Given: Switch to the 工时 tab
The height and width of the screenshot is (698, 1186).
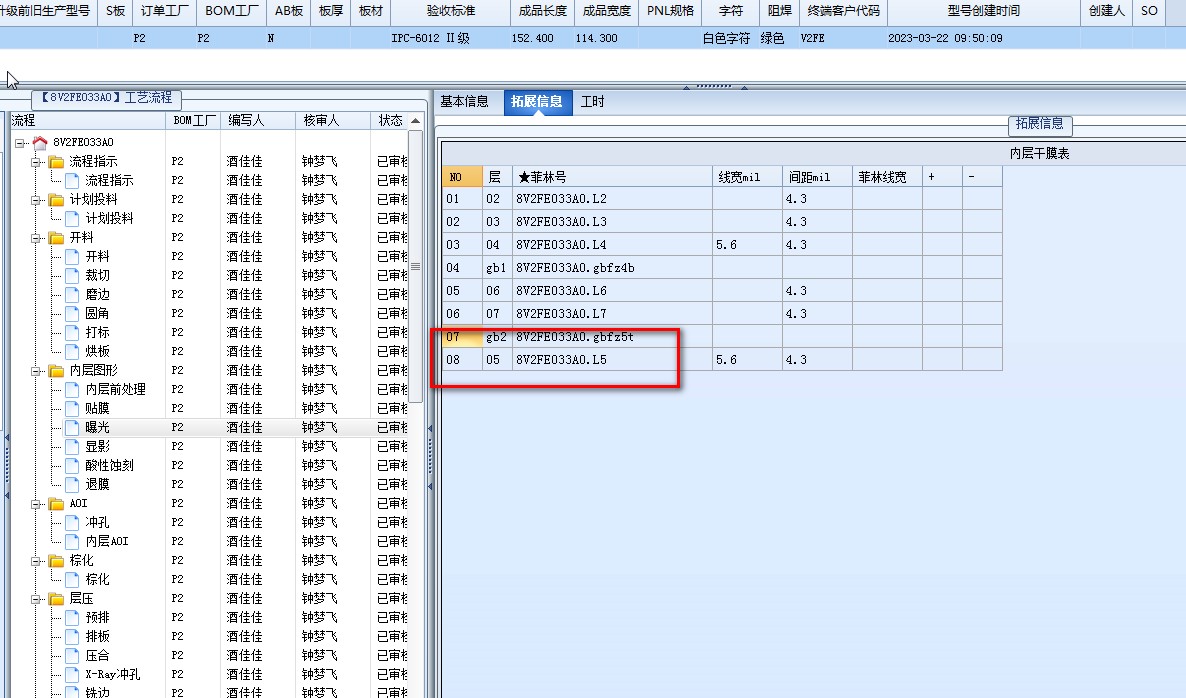Looking at the screenshot, I should tap(592, 101).
